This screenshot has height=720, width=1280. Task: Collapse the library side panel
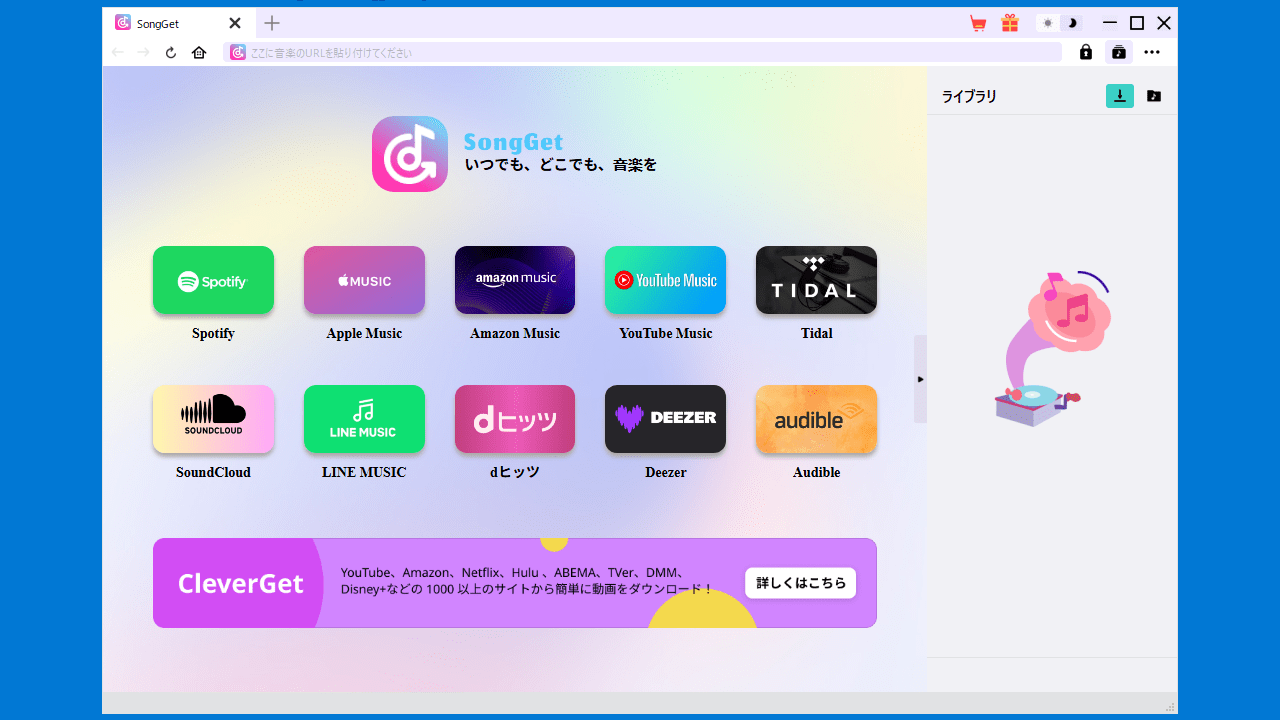[920, 379]
